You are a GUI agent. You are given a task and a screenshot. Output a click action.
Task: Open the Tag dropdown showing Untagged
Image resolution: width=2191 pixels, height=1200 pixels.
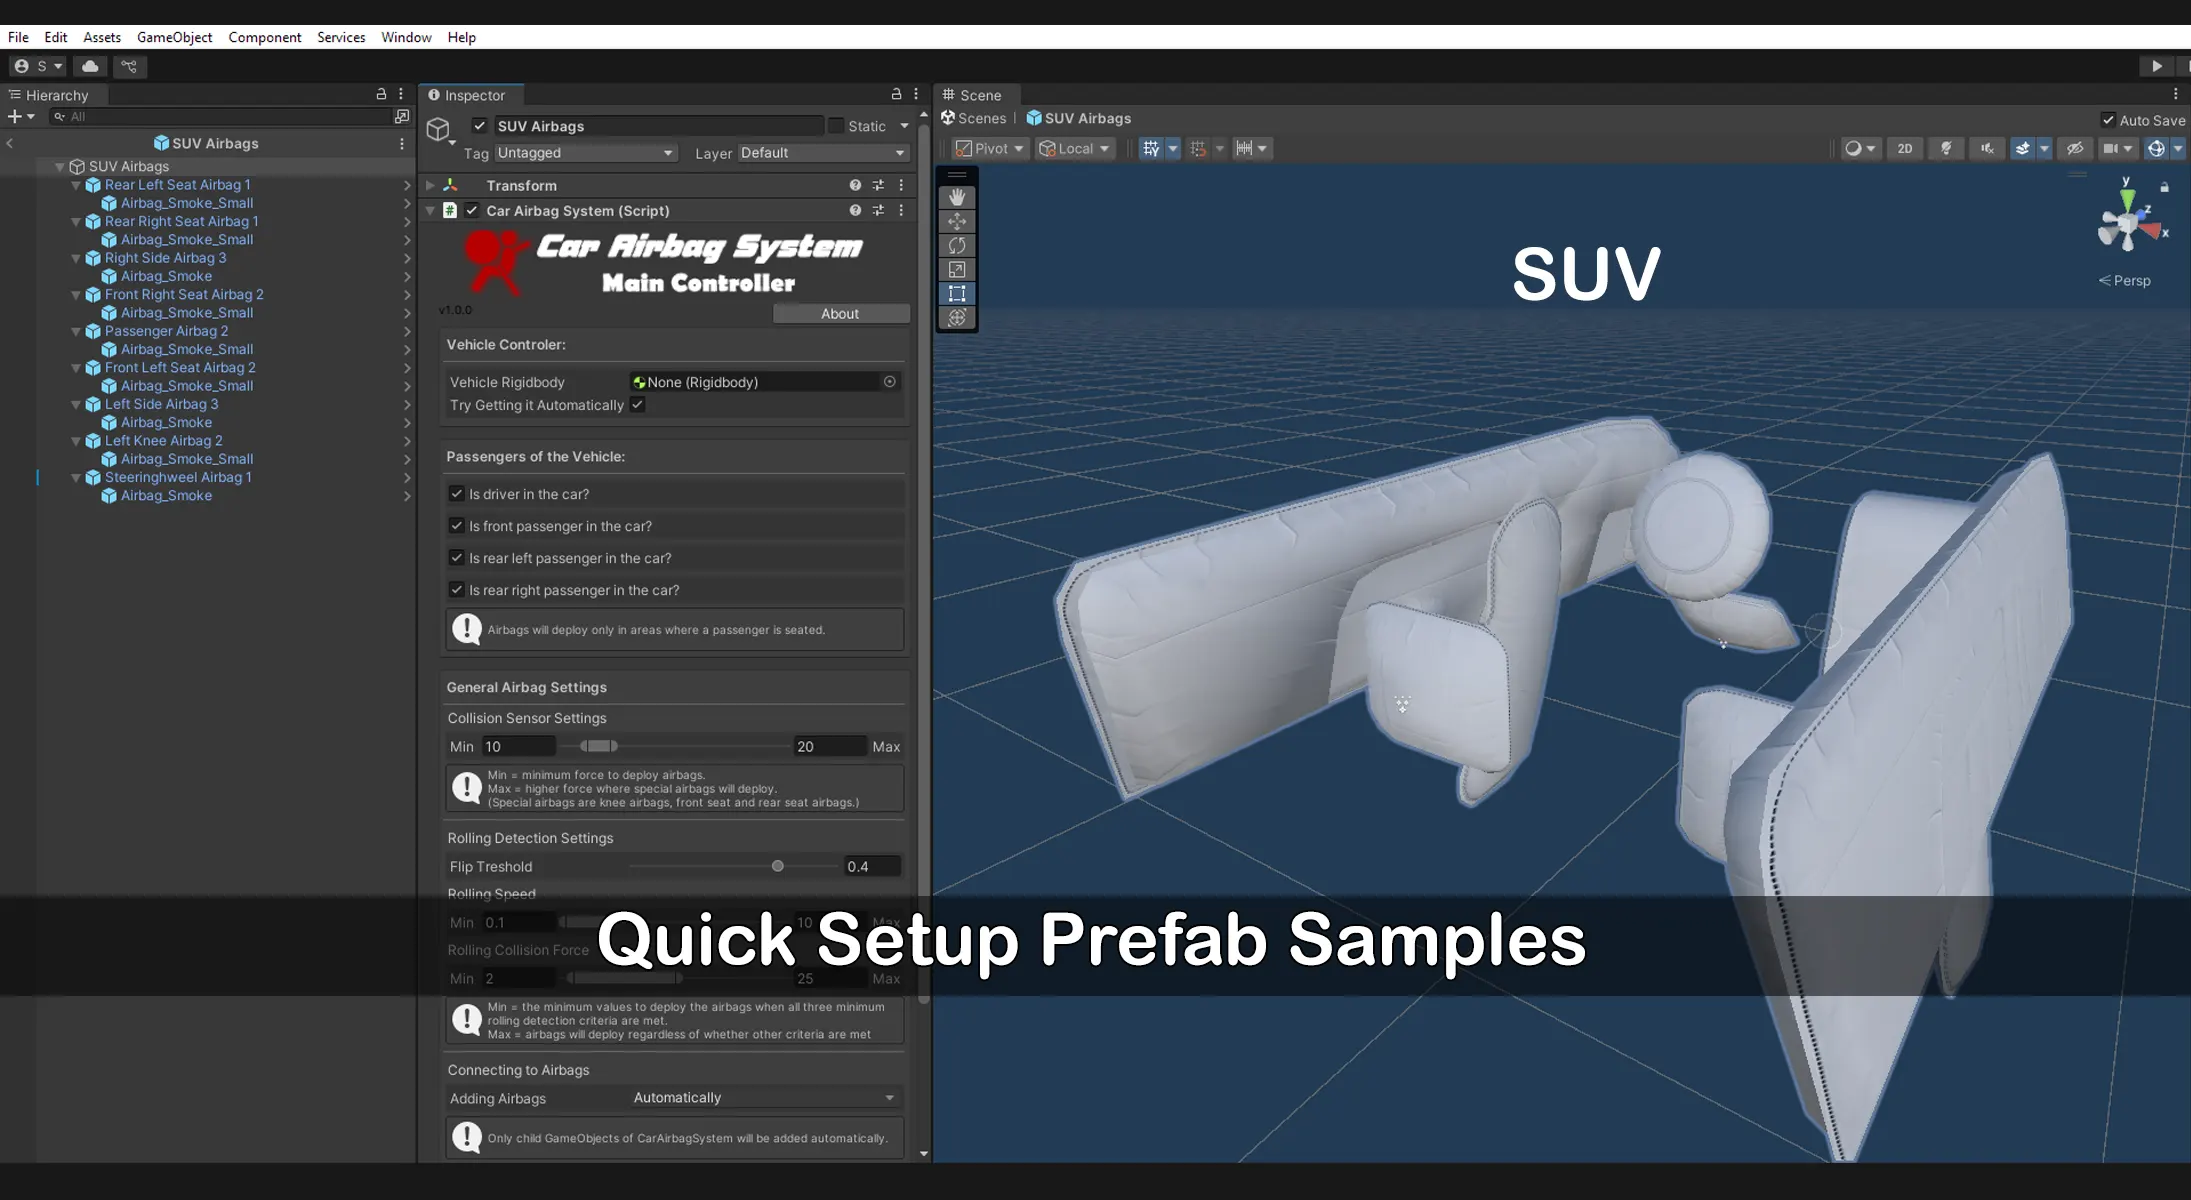pos(585,153)
